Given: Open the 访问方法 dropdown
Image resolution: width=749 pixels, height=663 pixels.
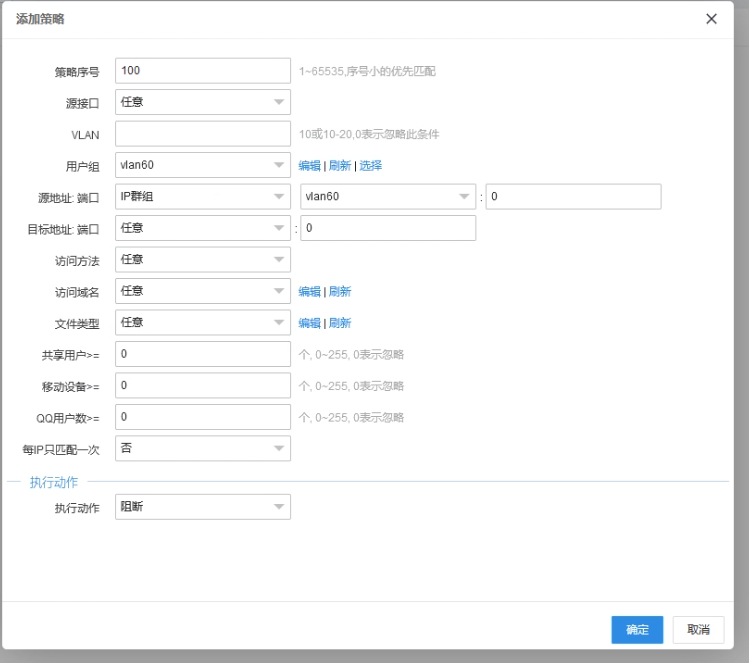Looking at the screenshot, I should click(x=203, y=260).
